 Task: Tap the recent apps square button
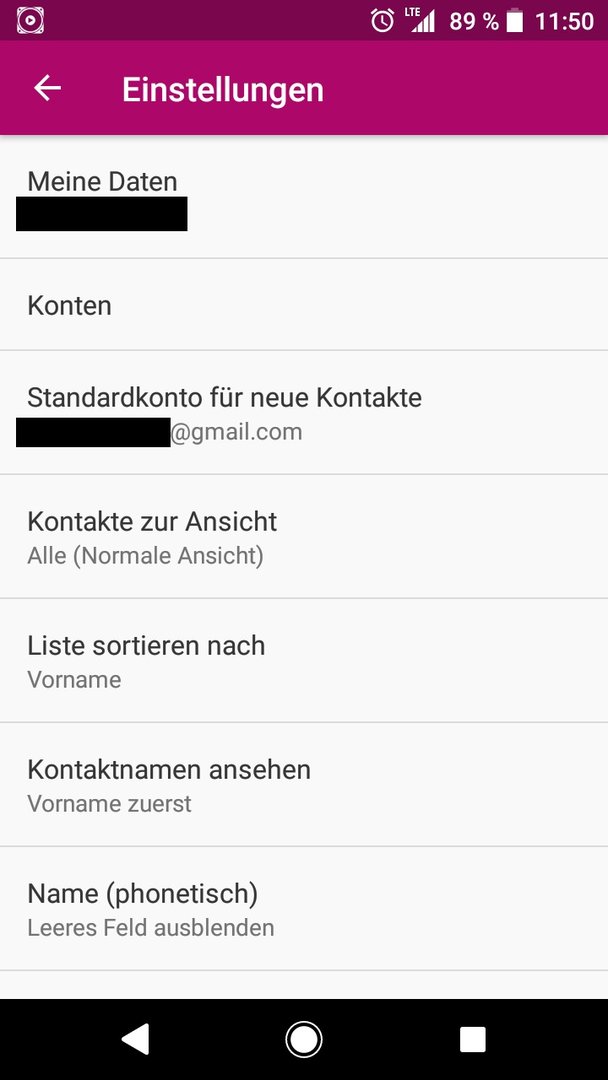tap(472, 1039)
